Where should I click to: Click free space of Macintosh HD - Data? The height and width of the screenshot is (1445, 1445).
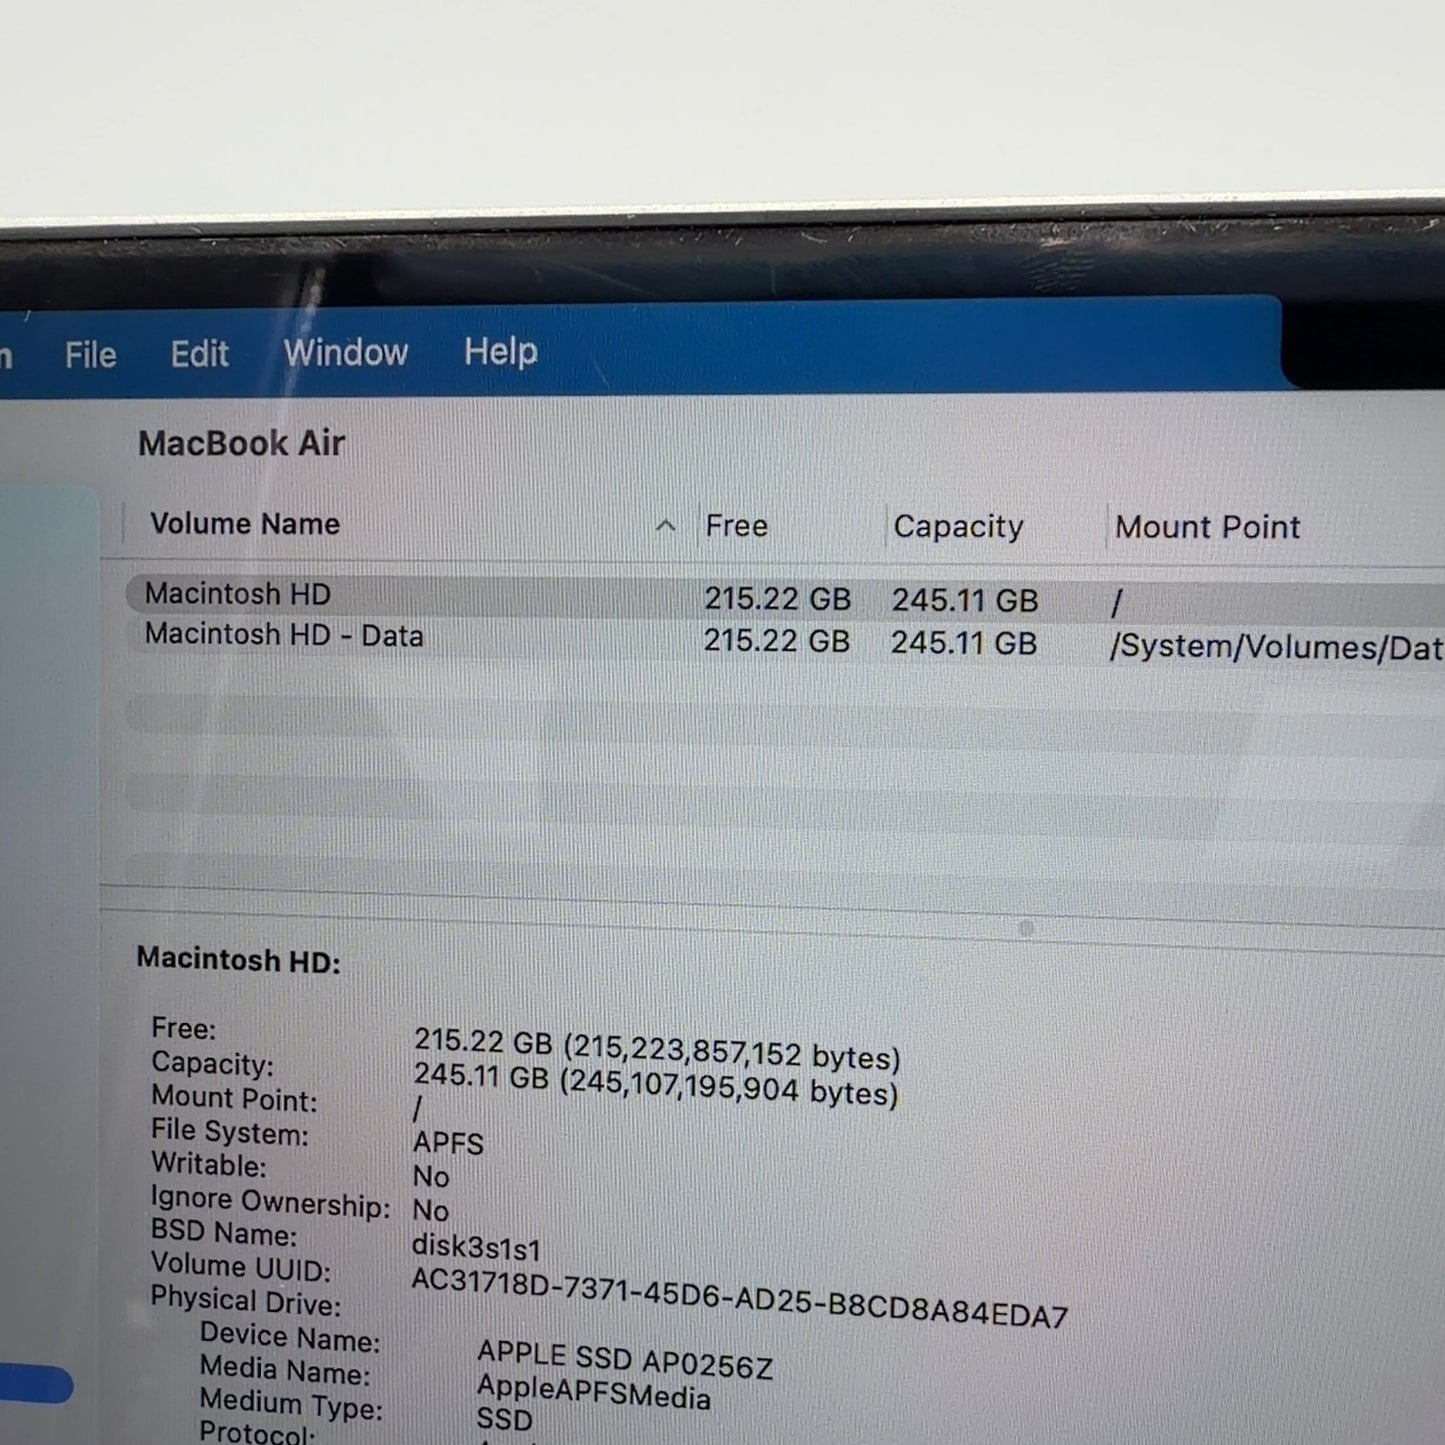click(x=776, y=640)
